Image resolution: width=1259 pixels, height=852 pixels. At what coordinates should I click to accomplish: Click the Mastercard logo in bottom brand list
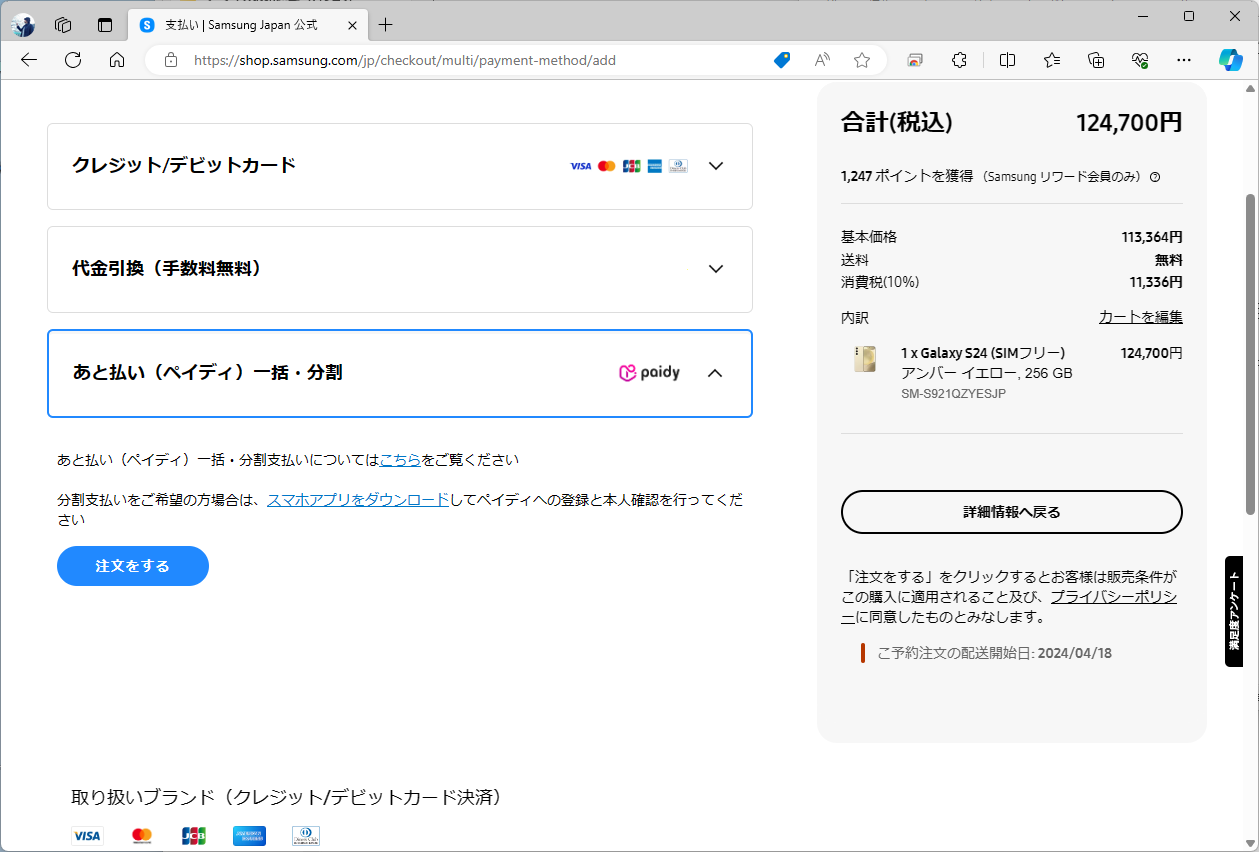pyautogui.click(x=142, y=836)
